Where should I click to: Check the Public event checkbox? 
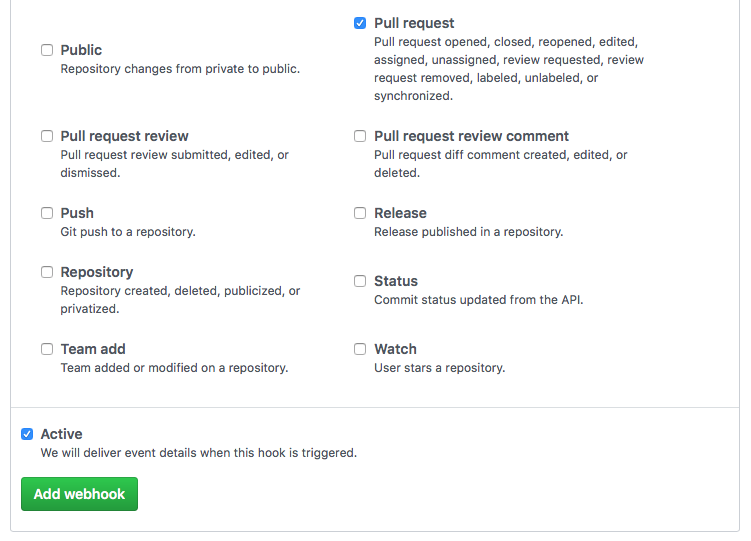(x=47, y=50)
